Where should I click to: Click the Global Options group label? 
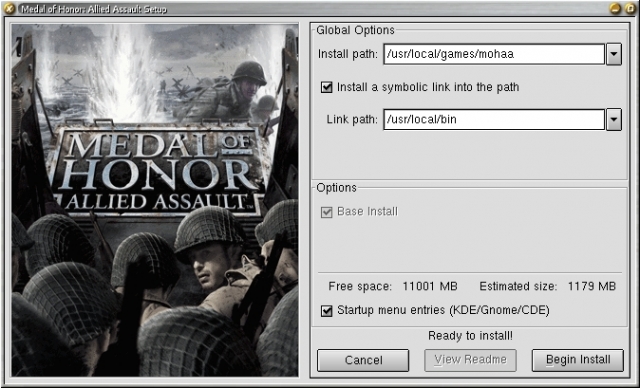tap(356, 30)
